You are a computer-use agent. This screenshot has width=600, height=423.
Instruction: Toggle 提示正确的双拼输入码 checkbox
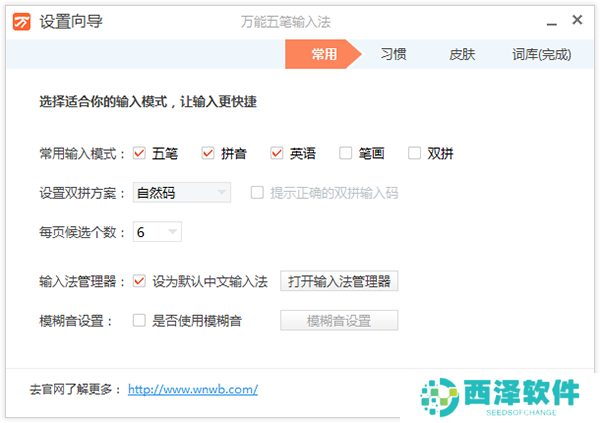[x=257, y=193]
